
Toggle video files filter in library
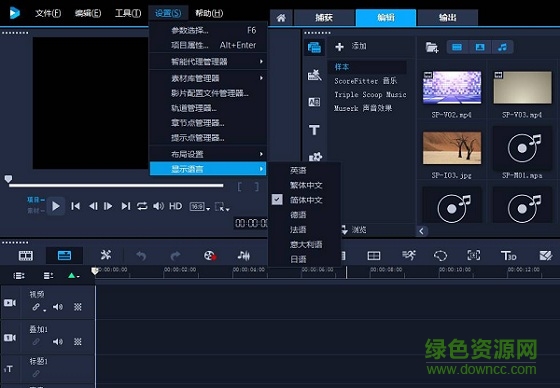pyautogui.click(x=457, y=47)
